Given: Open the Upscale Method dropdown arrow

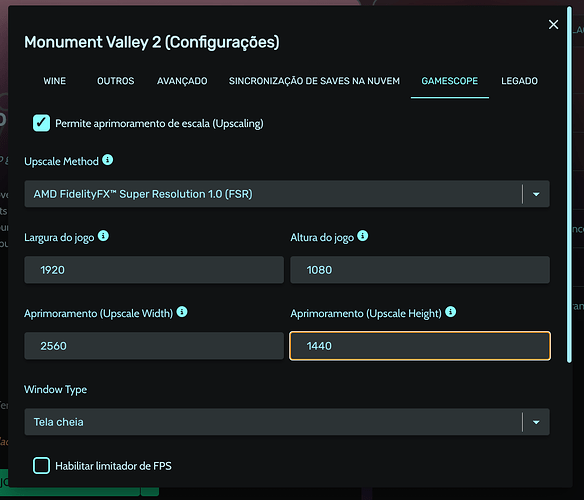Looking at the screenshot, I should pyautogui.click(x=536, y=194).
